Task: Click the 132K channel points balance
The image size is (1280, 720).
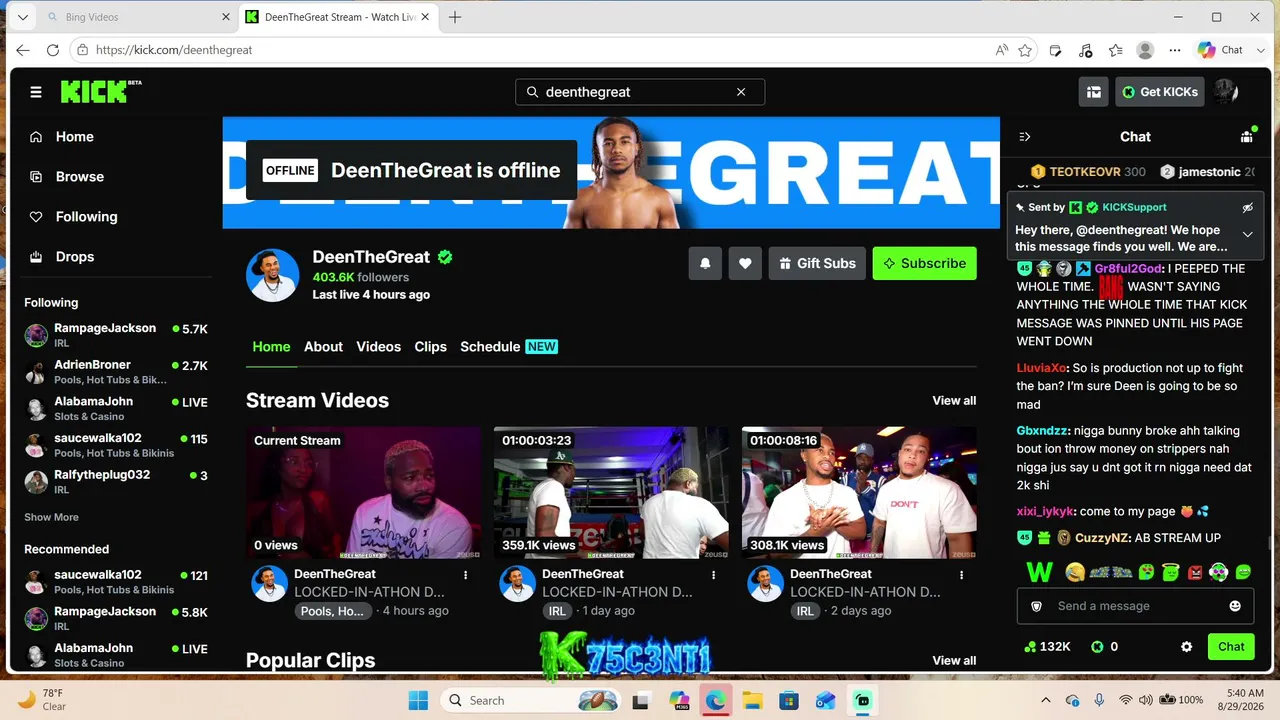Action: (x=1047, y=647)
